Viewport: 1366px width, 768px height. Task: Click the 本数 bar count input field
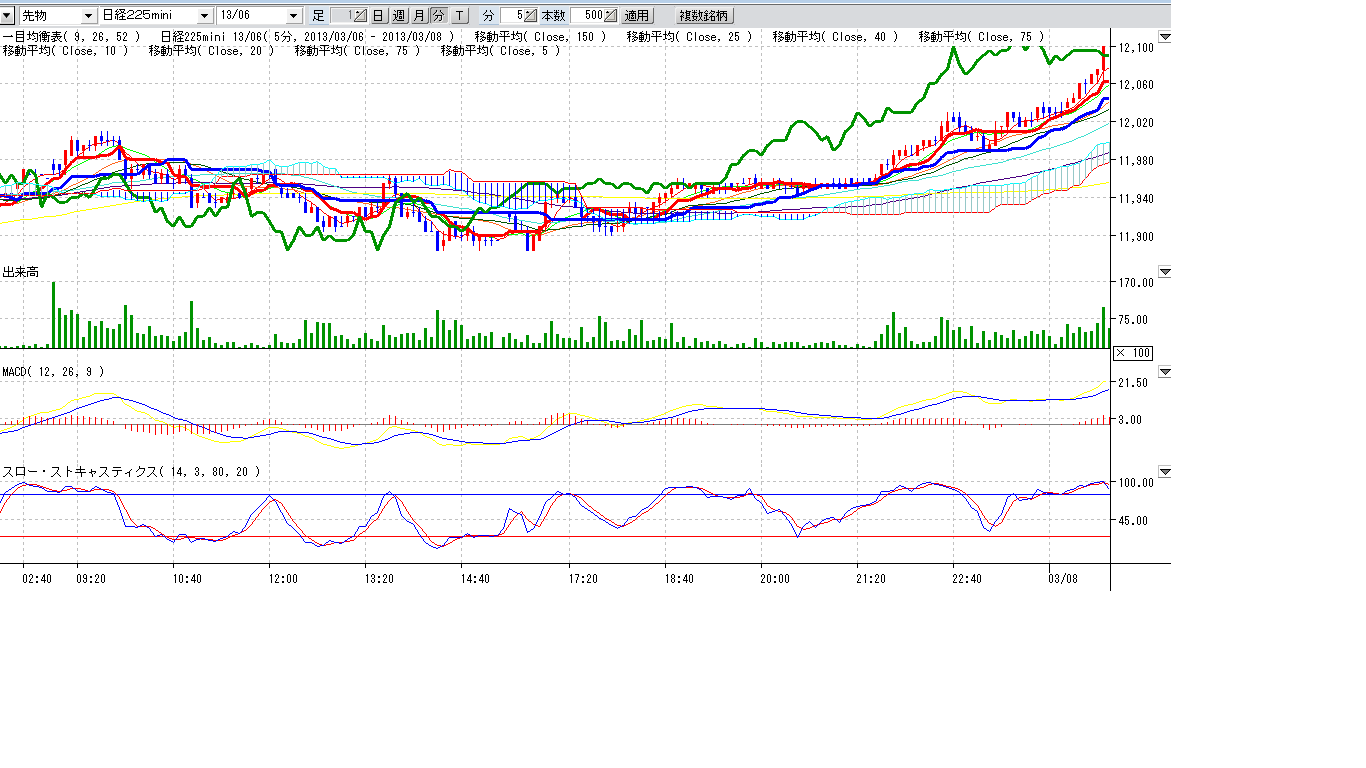point(587,16)
